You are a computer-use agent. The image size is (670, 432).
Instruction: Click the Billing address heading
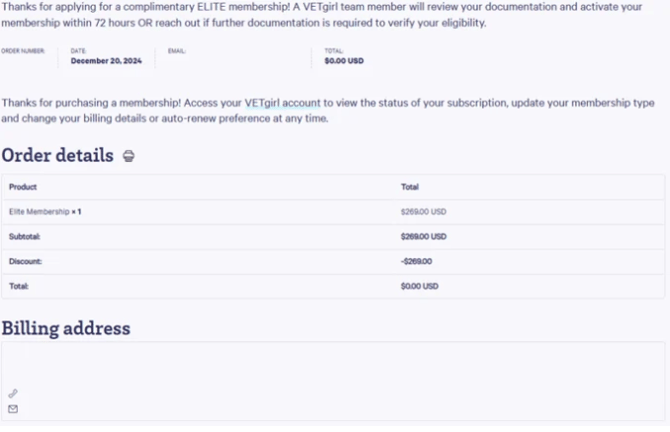(x=66, y=328)
